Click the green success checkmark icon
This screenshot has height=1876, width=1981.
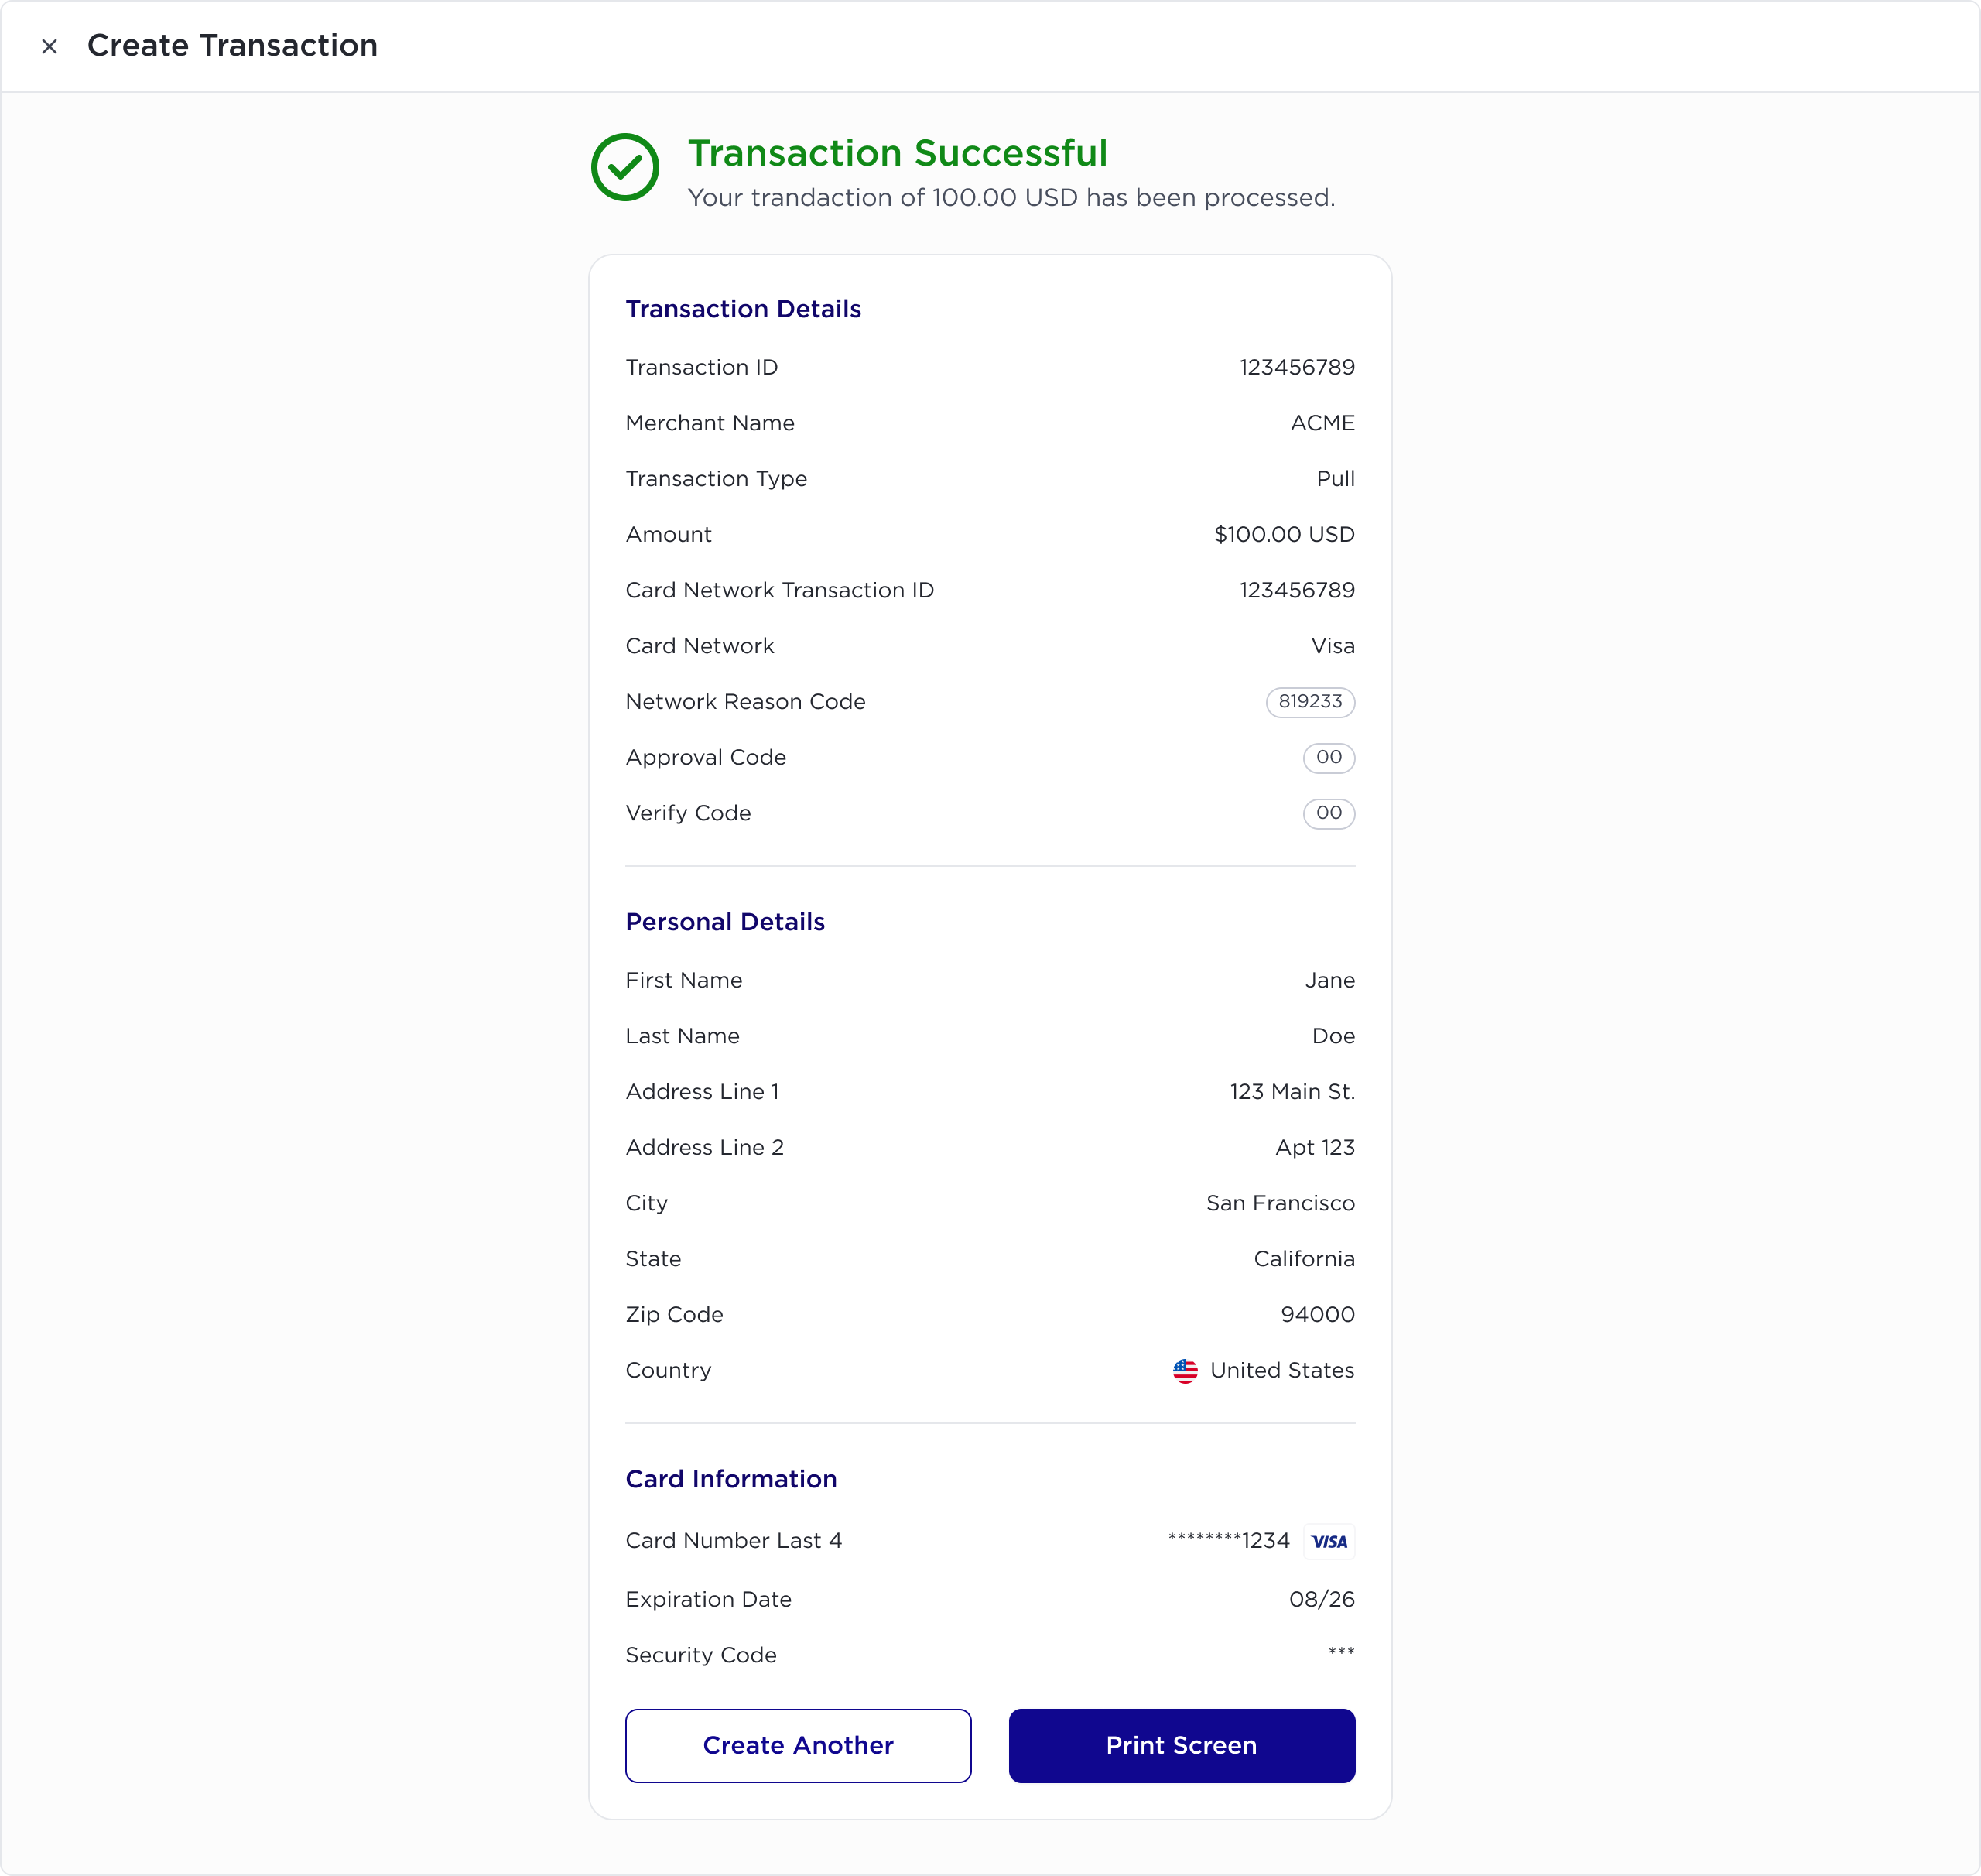pos(625,167)
